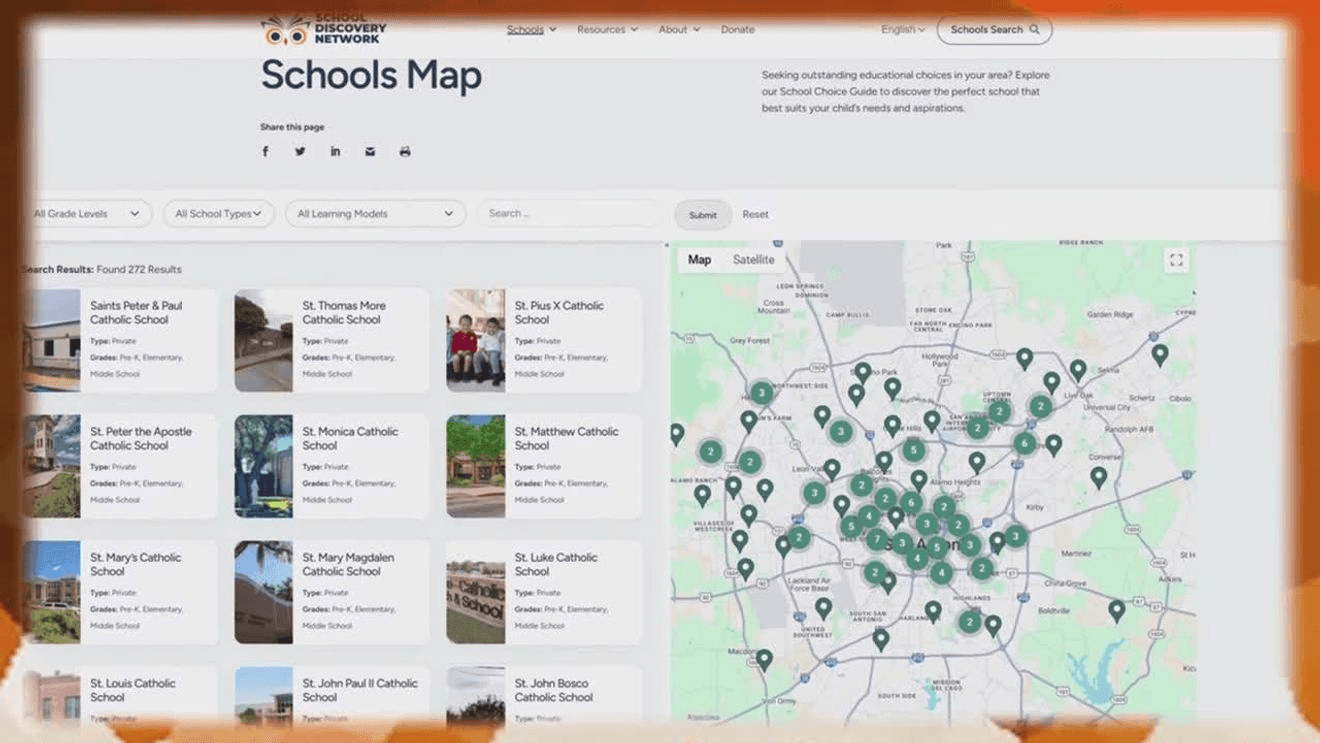Share page via Facebook icon

tap(265, 152)
